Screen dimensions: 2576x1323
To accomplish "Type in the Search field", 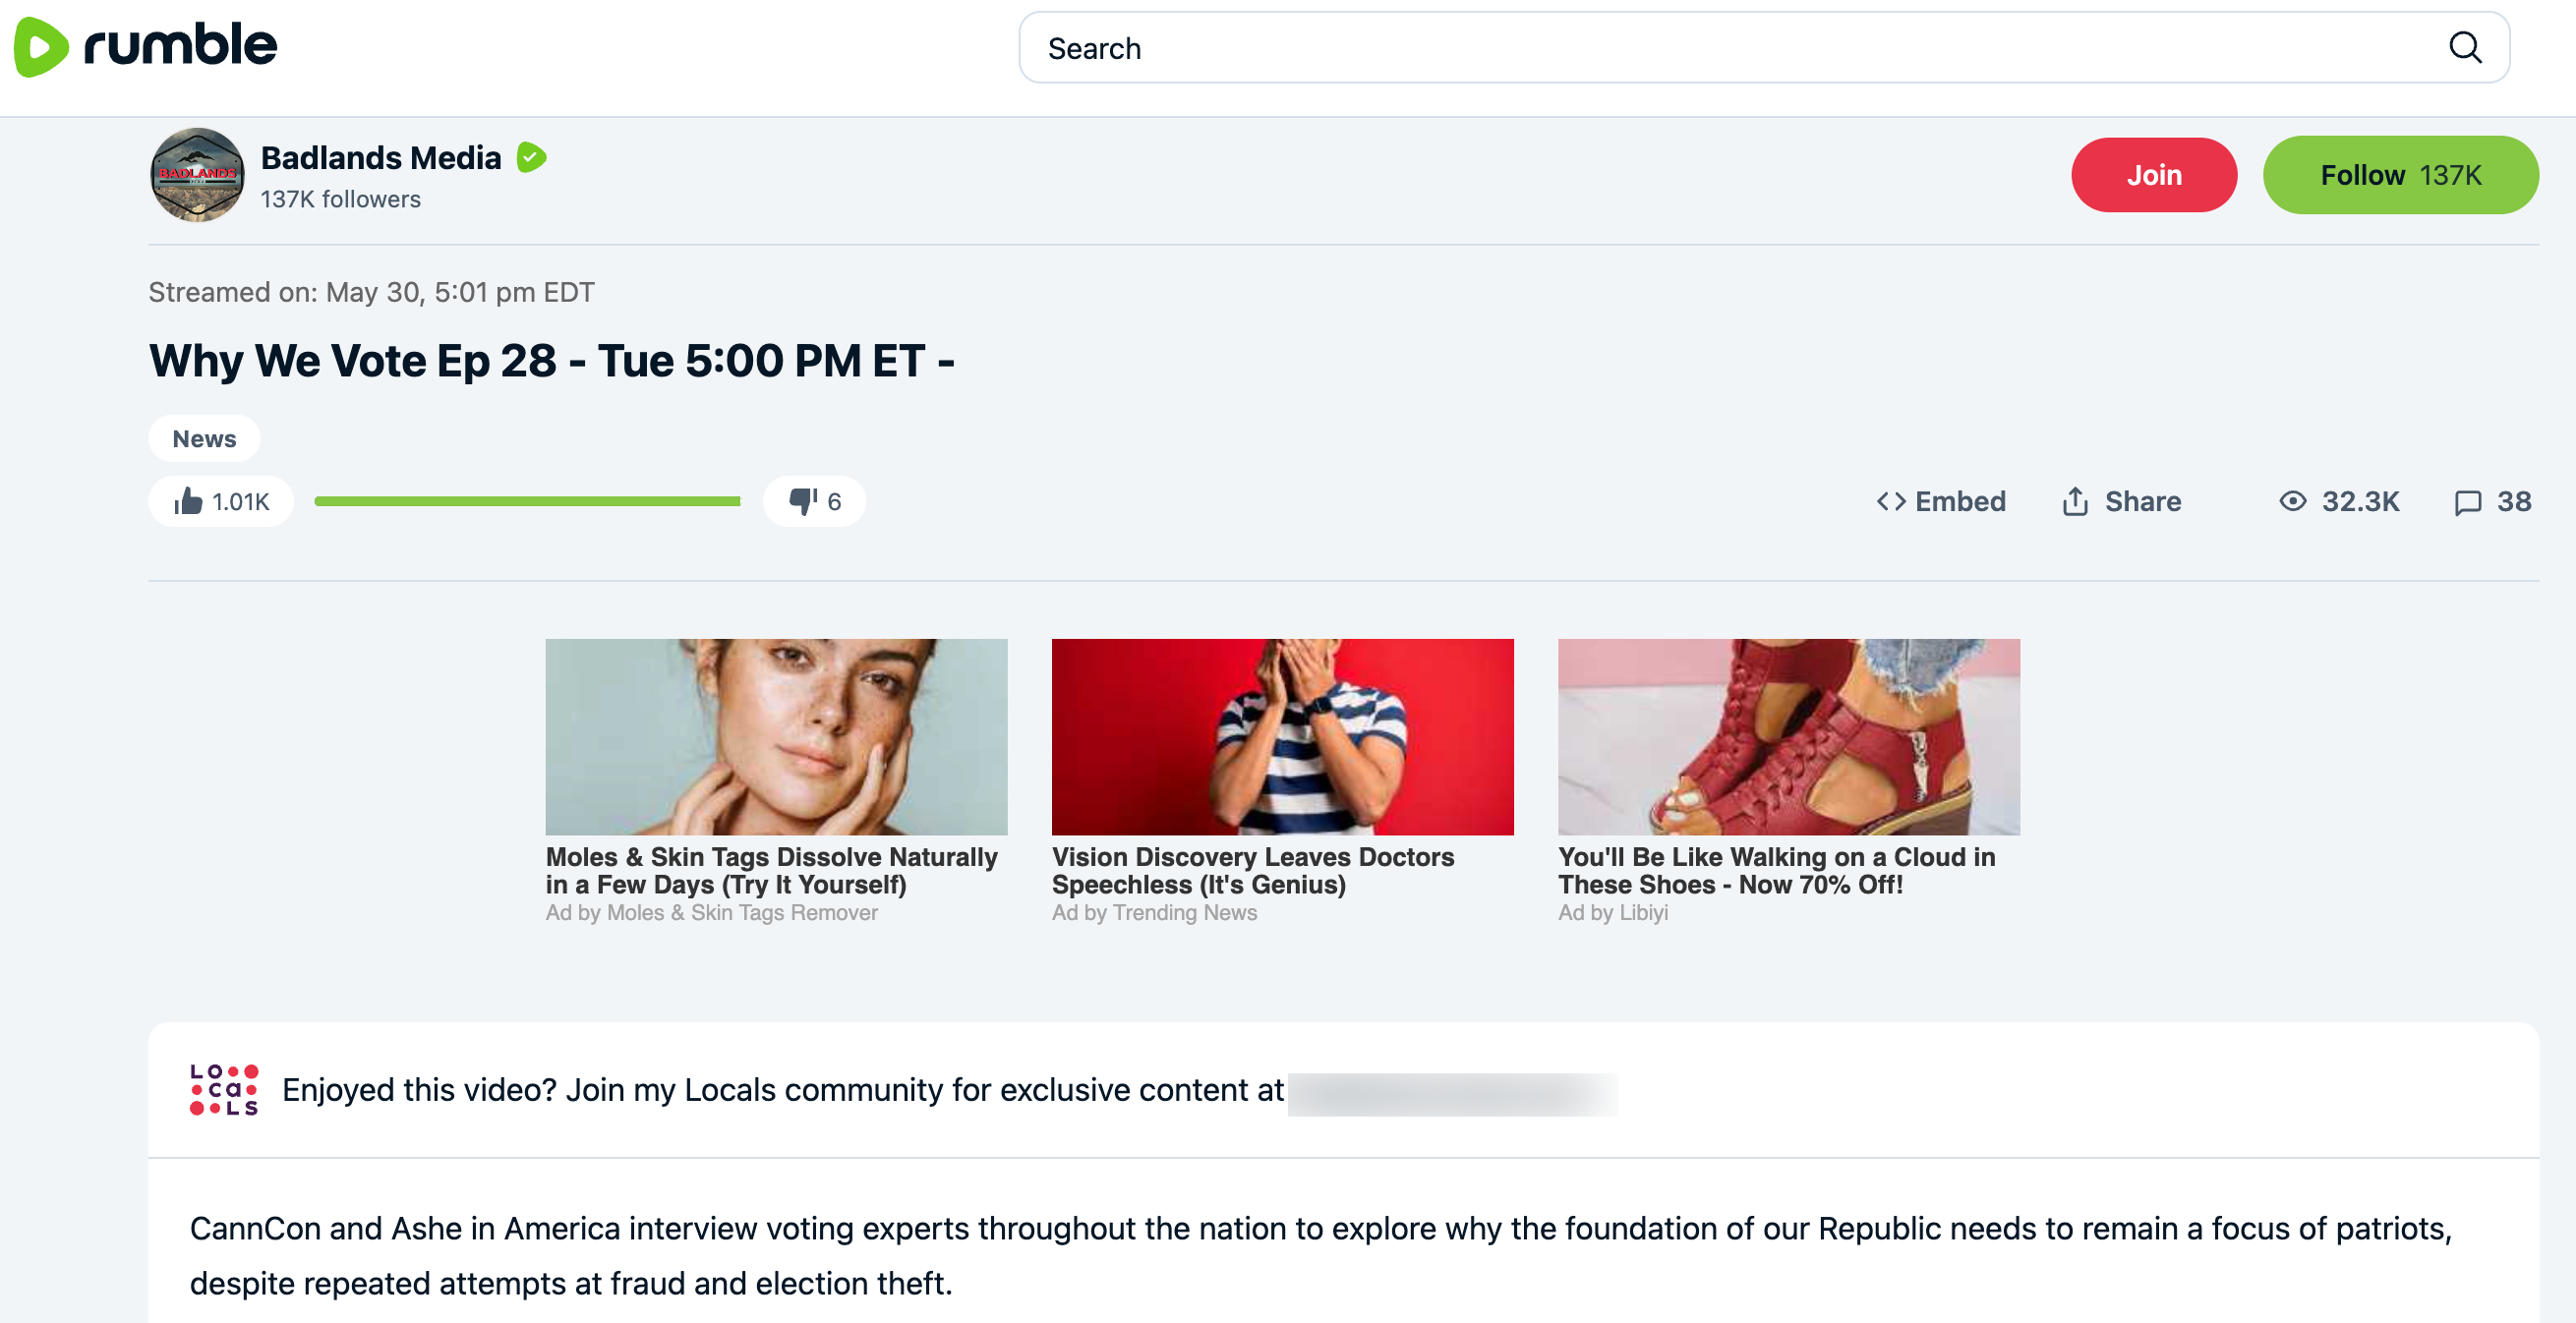I will click(x=1700, y=48).
